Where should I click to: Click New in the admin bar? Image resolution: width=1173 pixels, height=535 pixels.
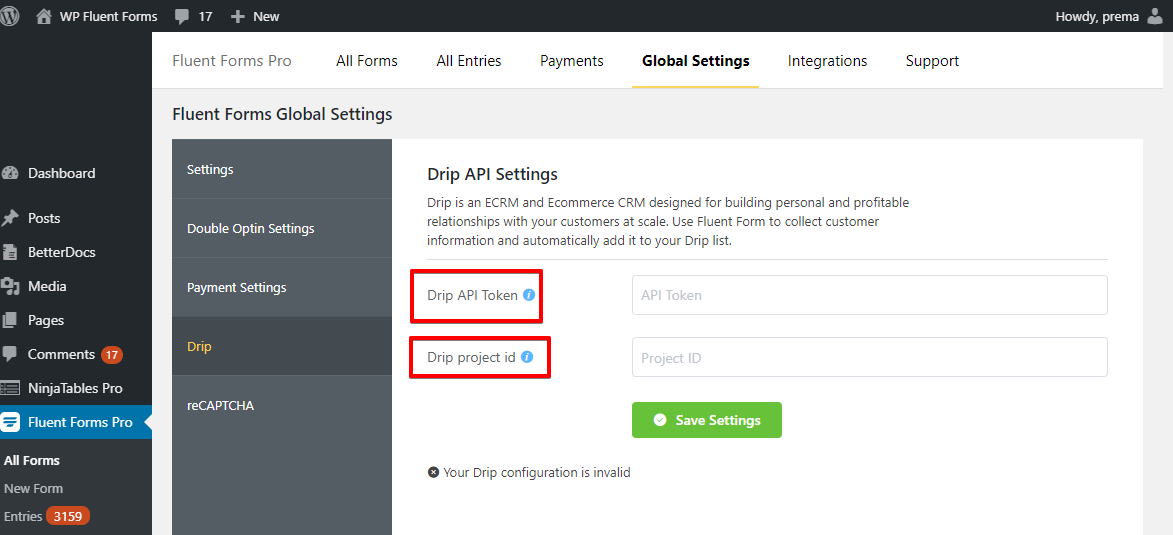tap(266, 16)
